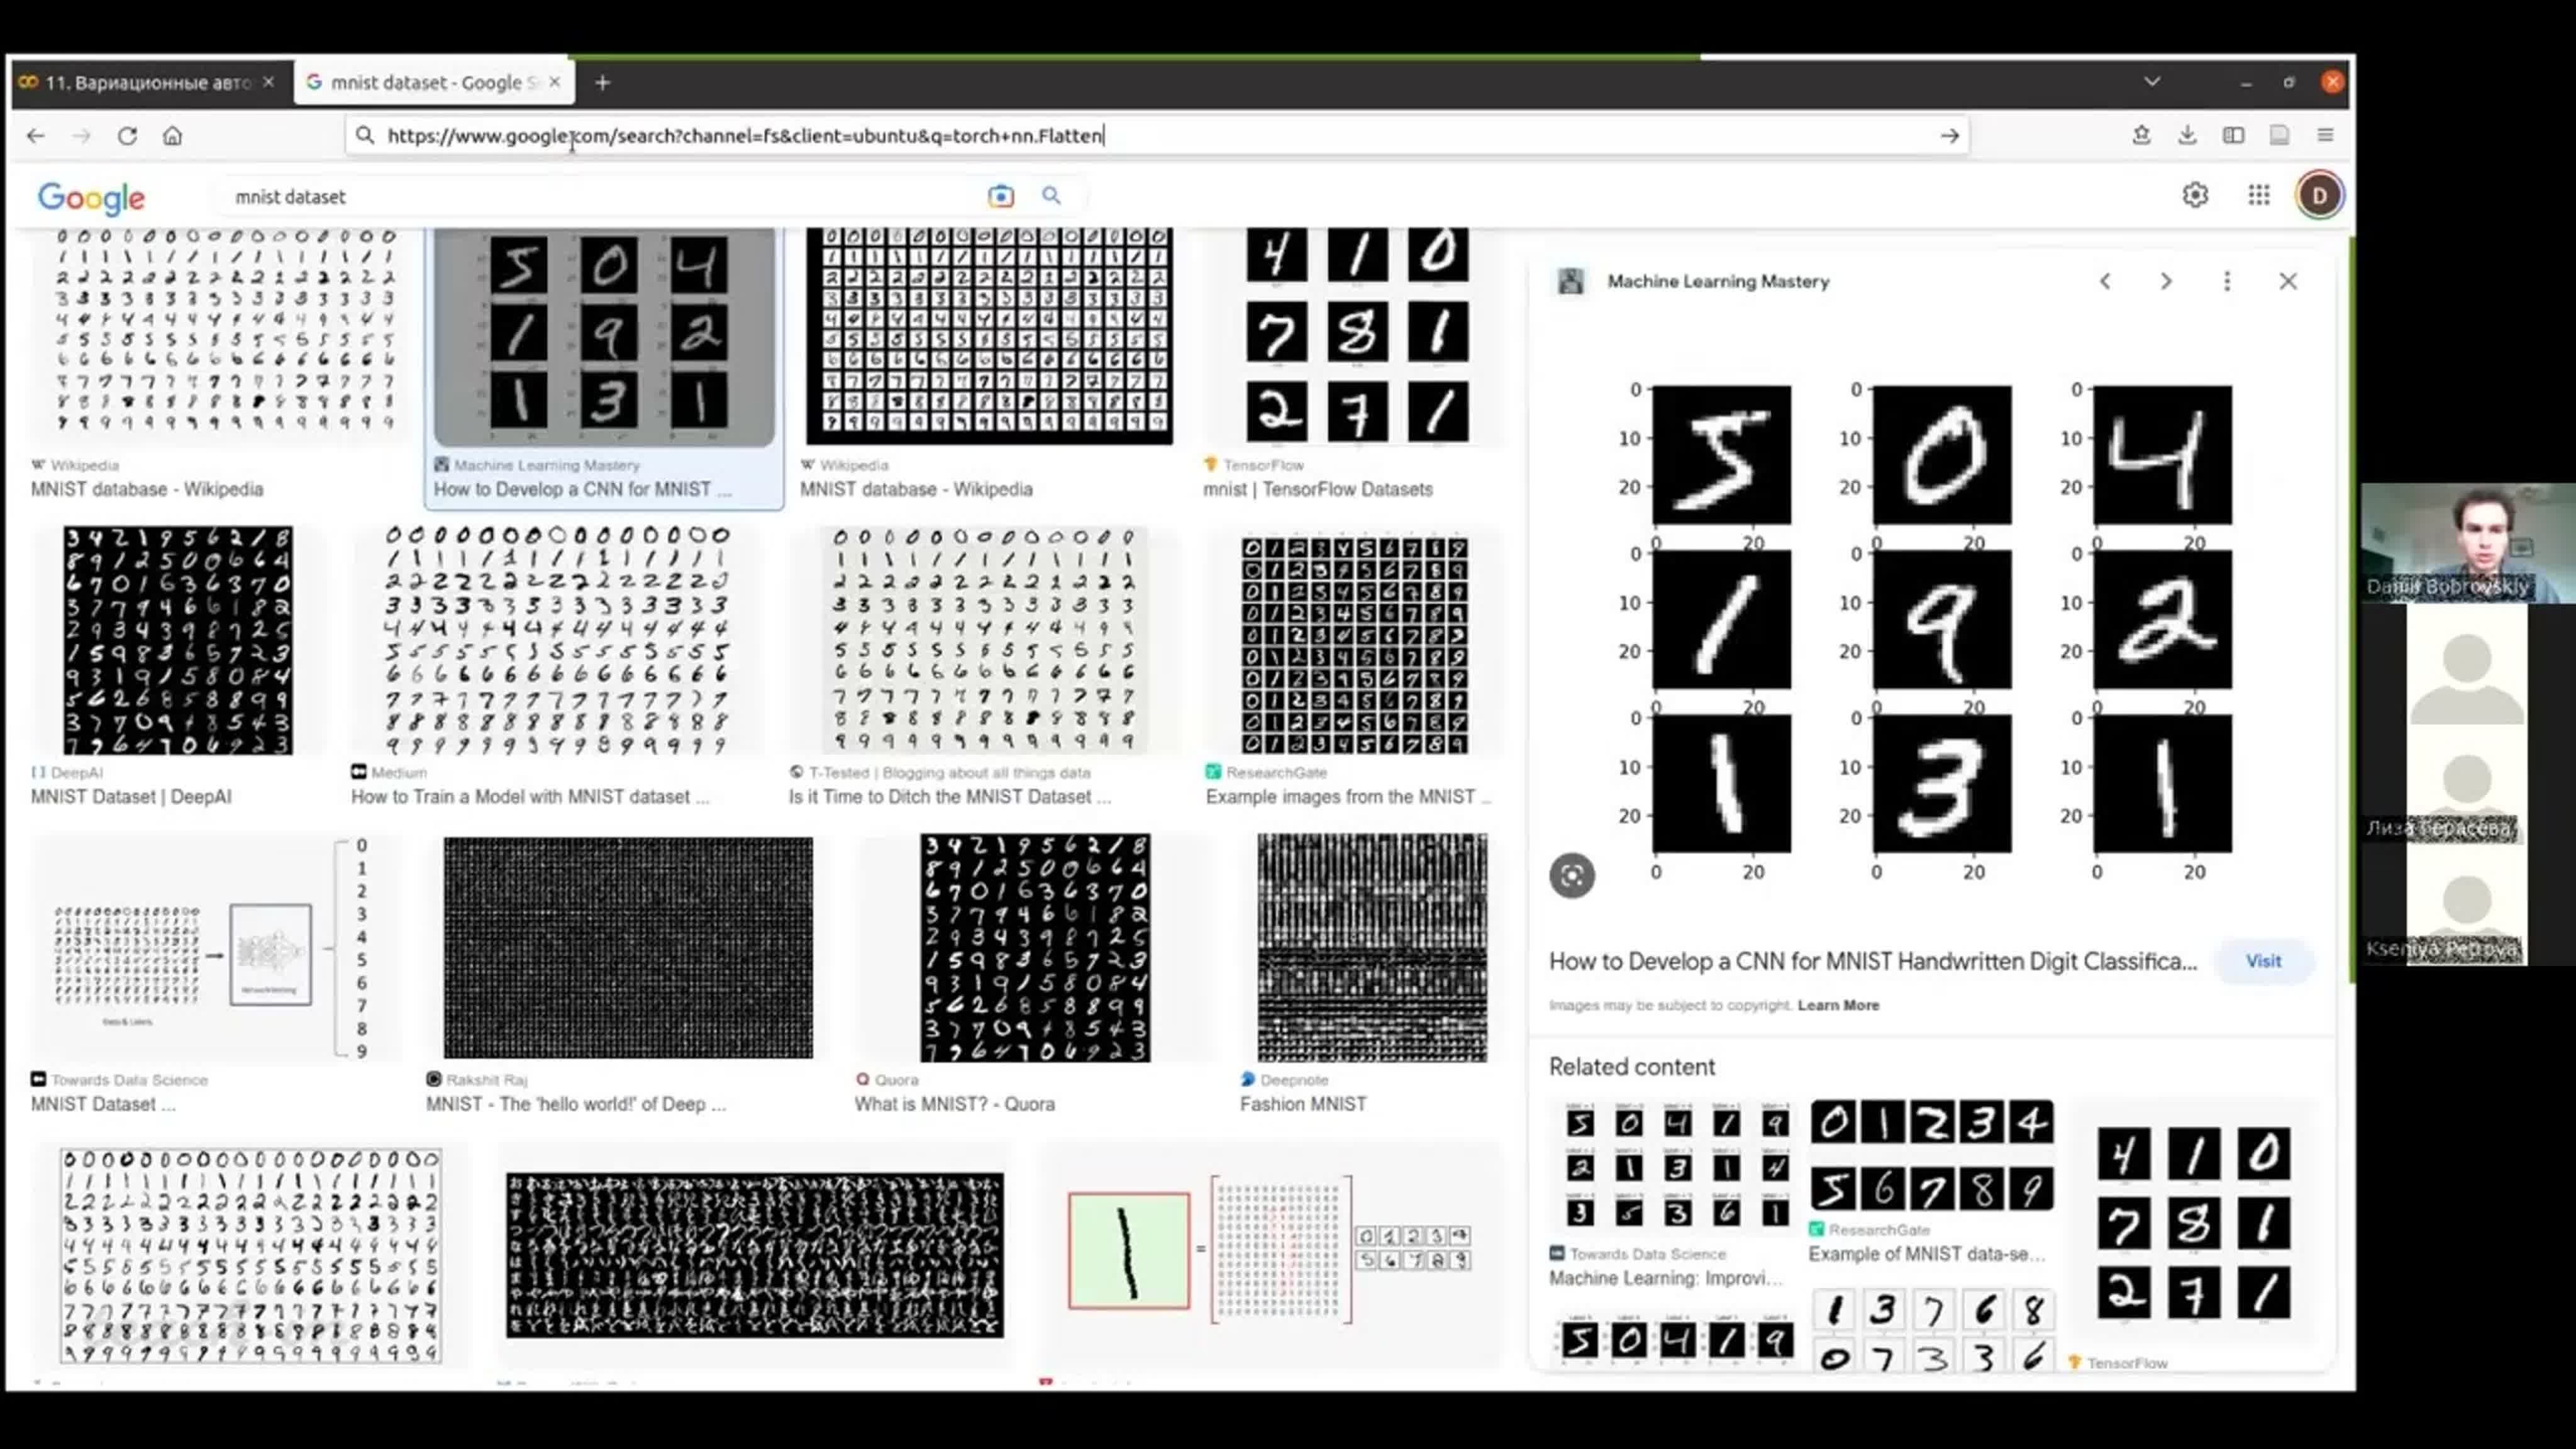Open the browser hamburger menu
The width and height of the screenshot is (2576, 1449).
coord(2325,135)
